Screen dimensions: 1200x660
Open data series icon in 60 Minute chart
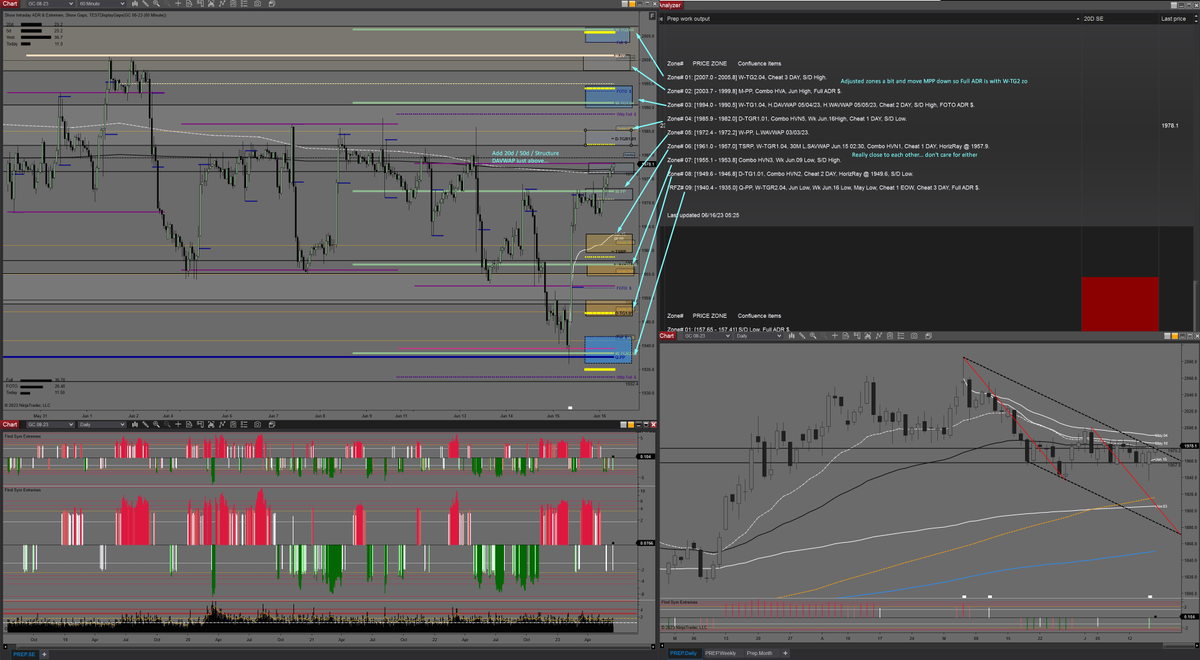click(211, 4)
